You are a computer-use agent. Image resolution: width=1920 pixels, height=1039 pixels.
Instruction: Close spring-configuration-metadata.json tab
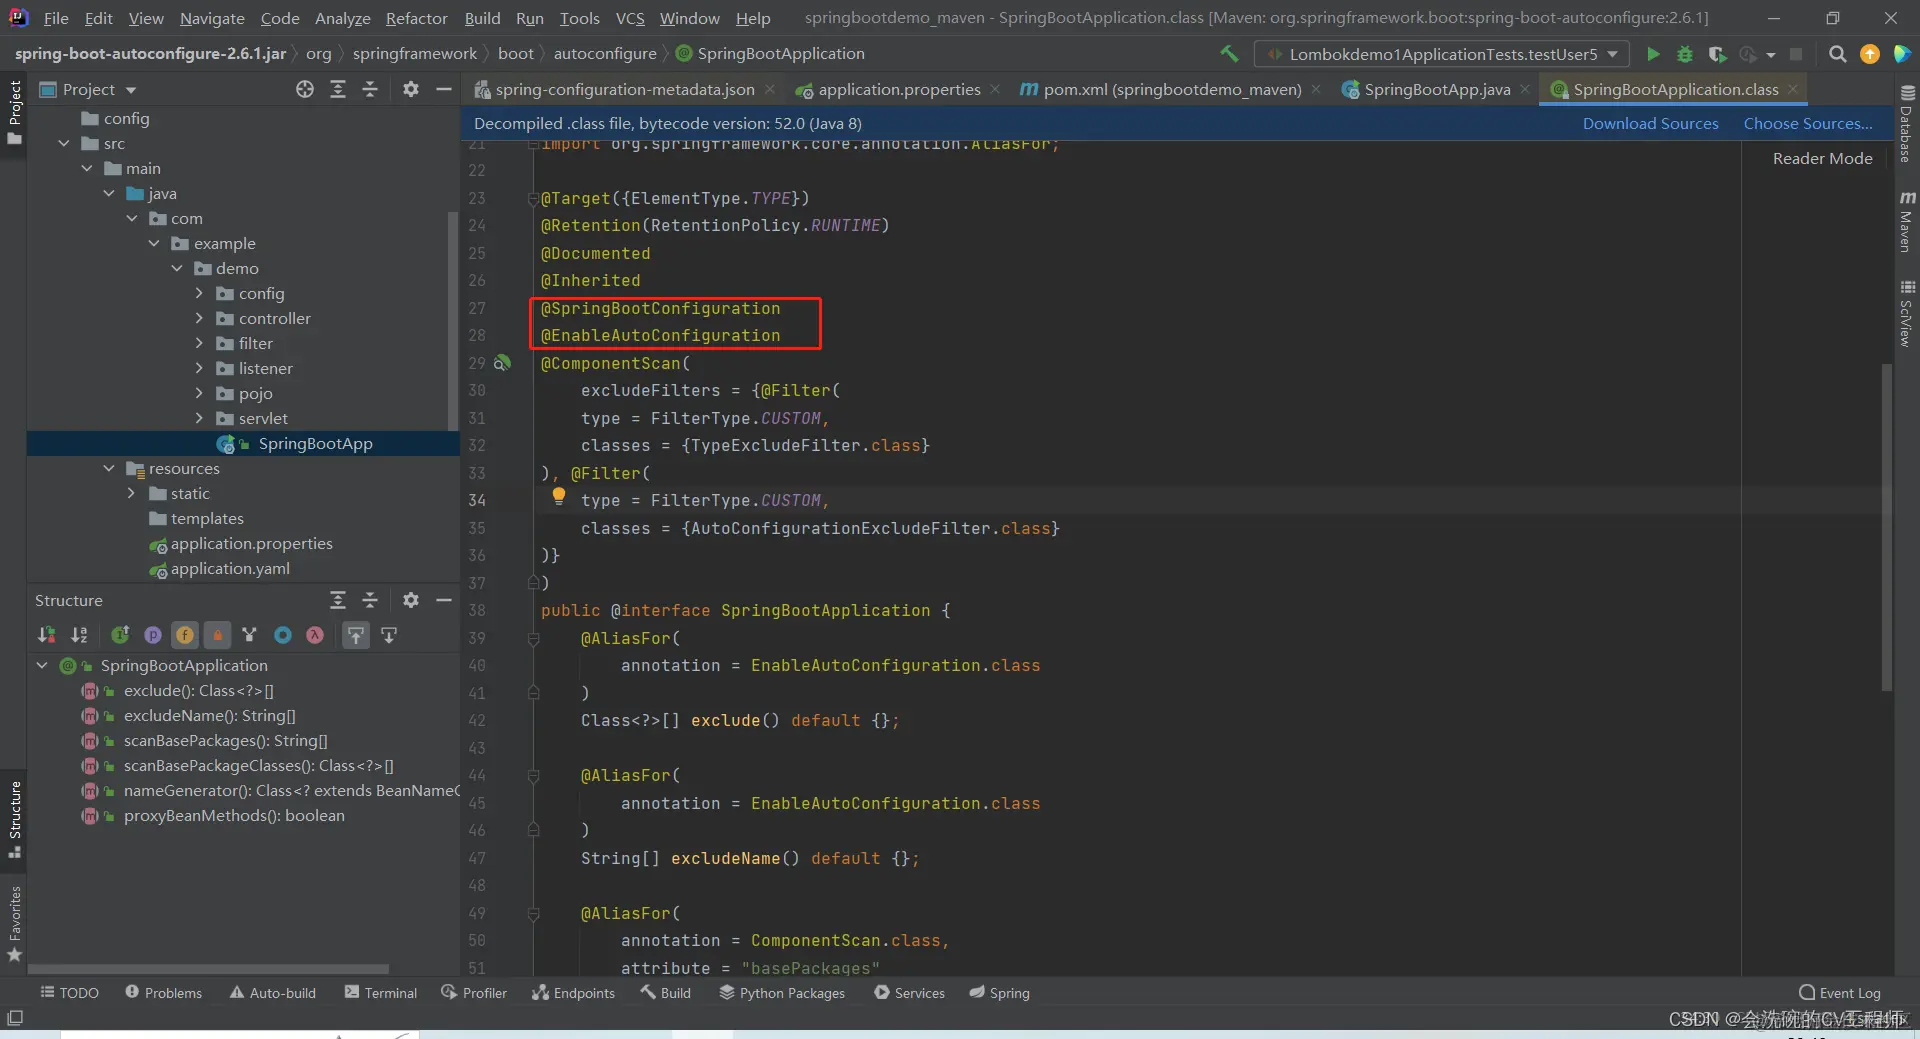point(770,90)
